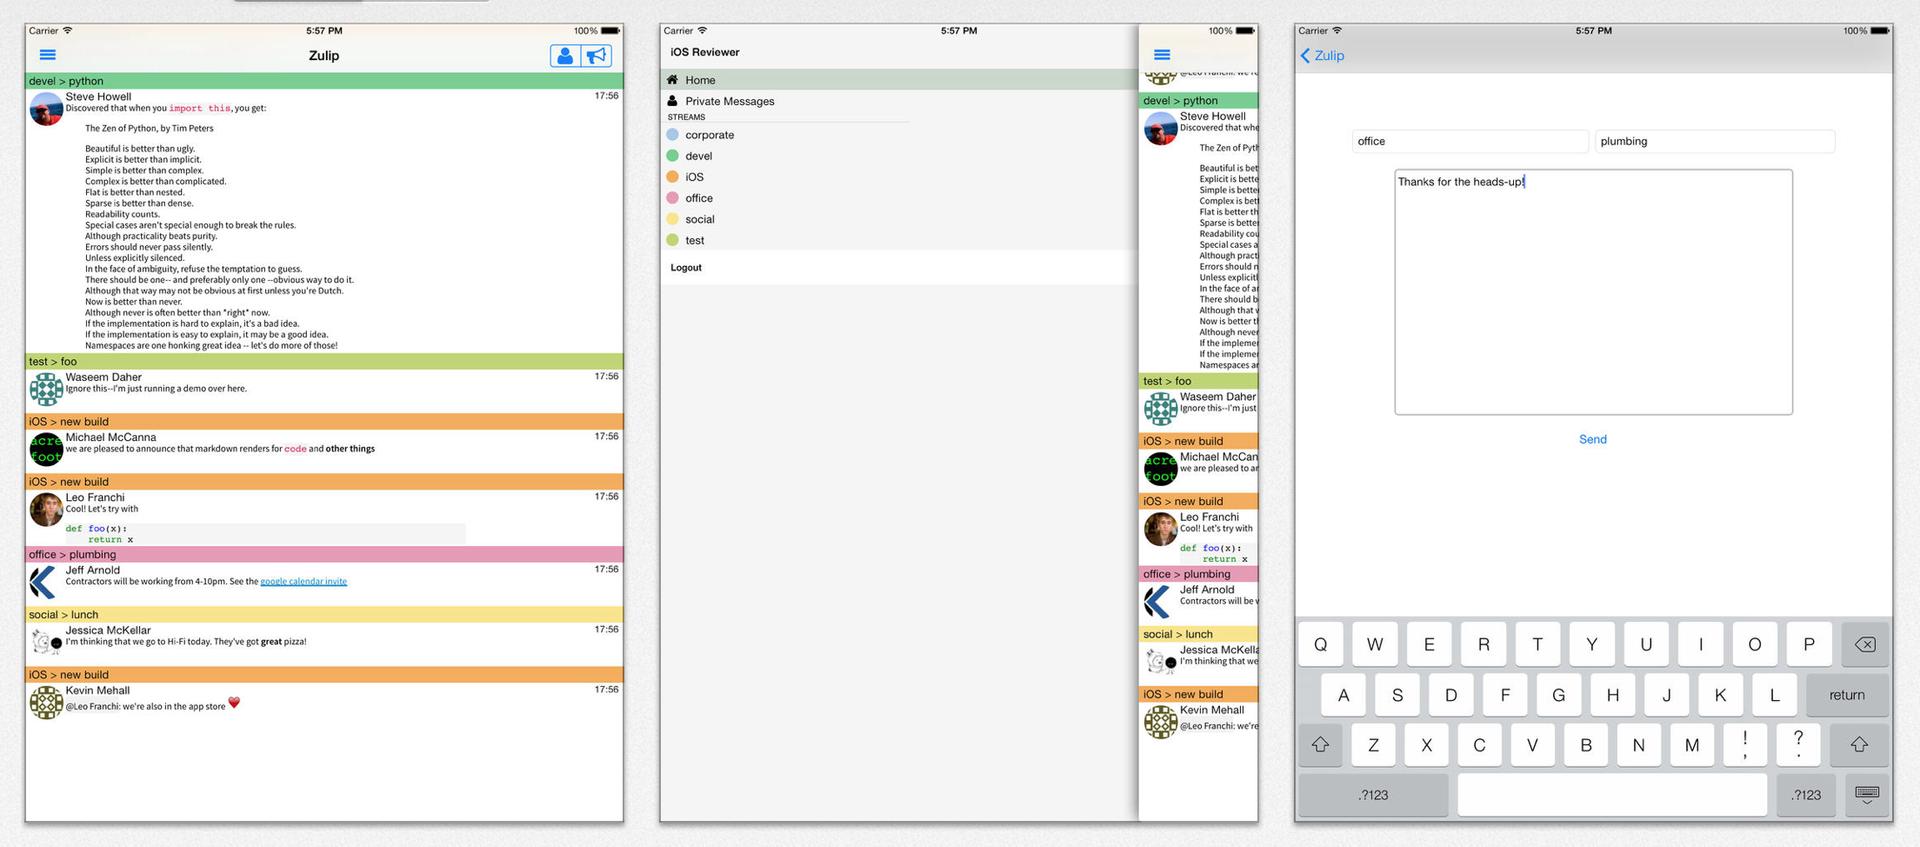Open the test stream in the sidebar
1920x847 pixels.
click(x=899, y=240)
